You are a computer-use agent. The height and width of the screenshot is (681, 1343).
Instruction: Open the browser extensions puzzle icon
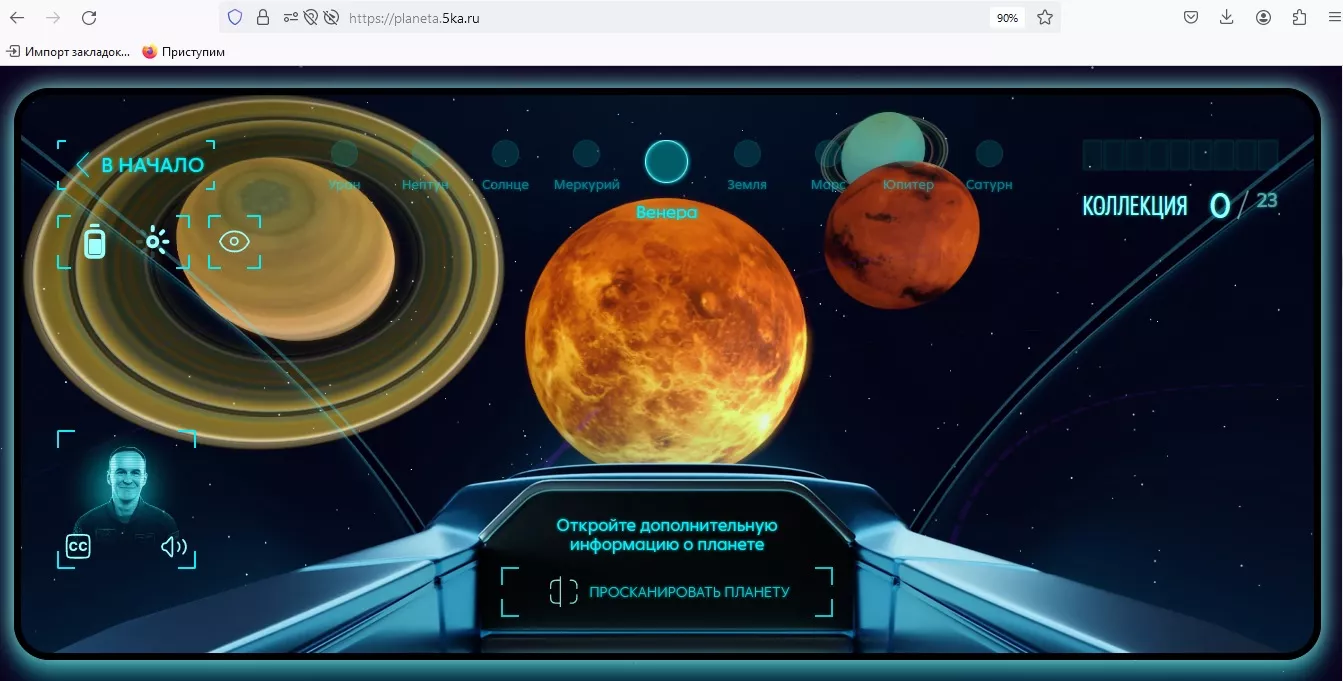coord(1299,17)
